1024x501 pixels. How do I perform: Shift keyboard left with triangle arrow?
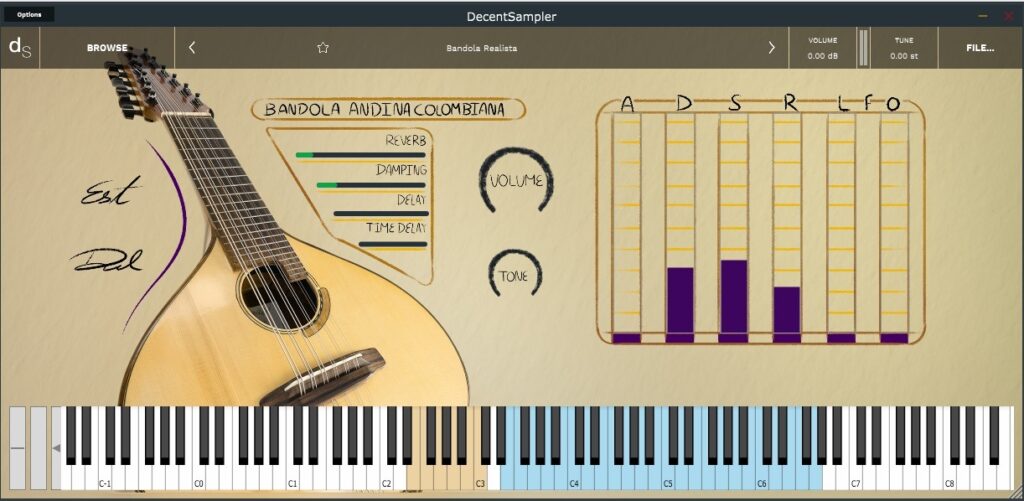click(x=56, y=448)
